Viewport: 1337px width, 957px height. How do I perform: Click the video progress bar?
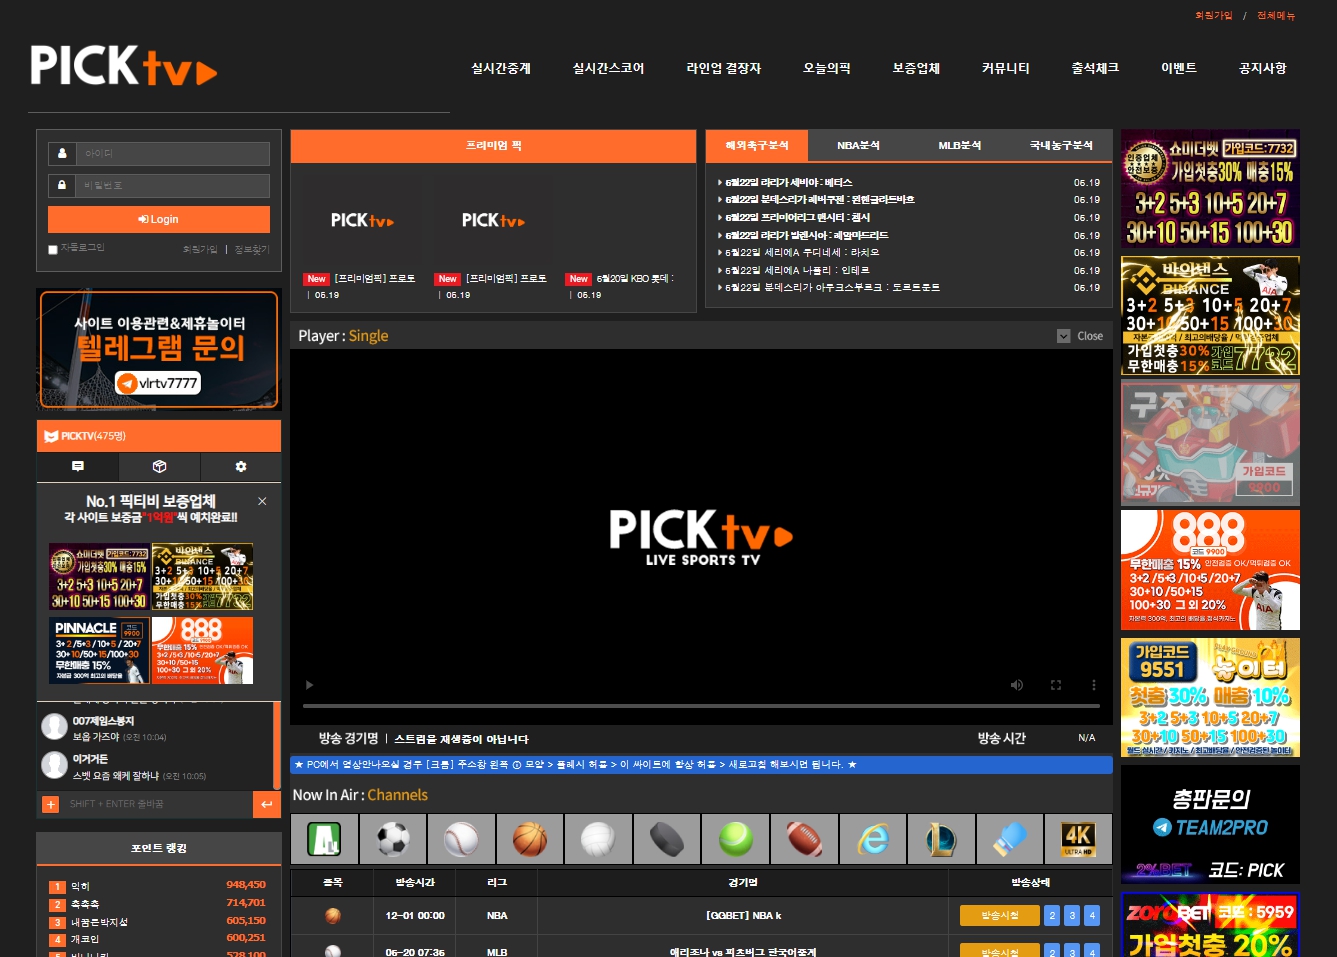(x=701, y=706)
